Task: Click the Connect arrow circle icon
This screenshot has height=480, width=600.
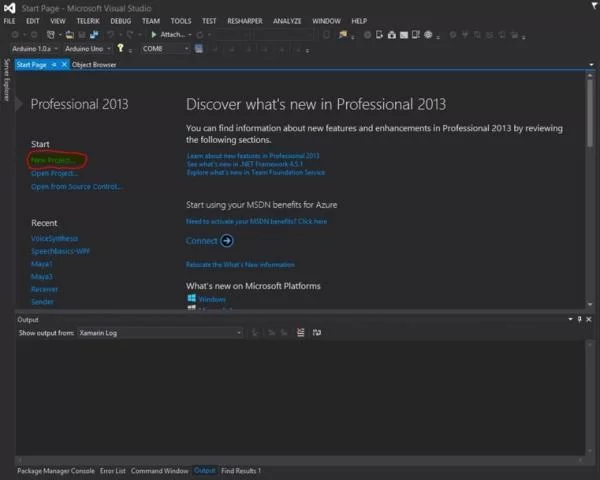Action: [x=227, y=241]
